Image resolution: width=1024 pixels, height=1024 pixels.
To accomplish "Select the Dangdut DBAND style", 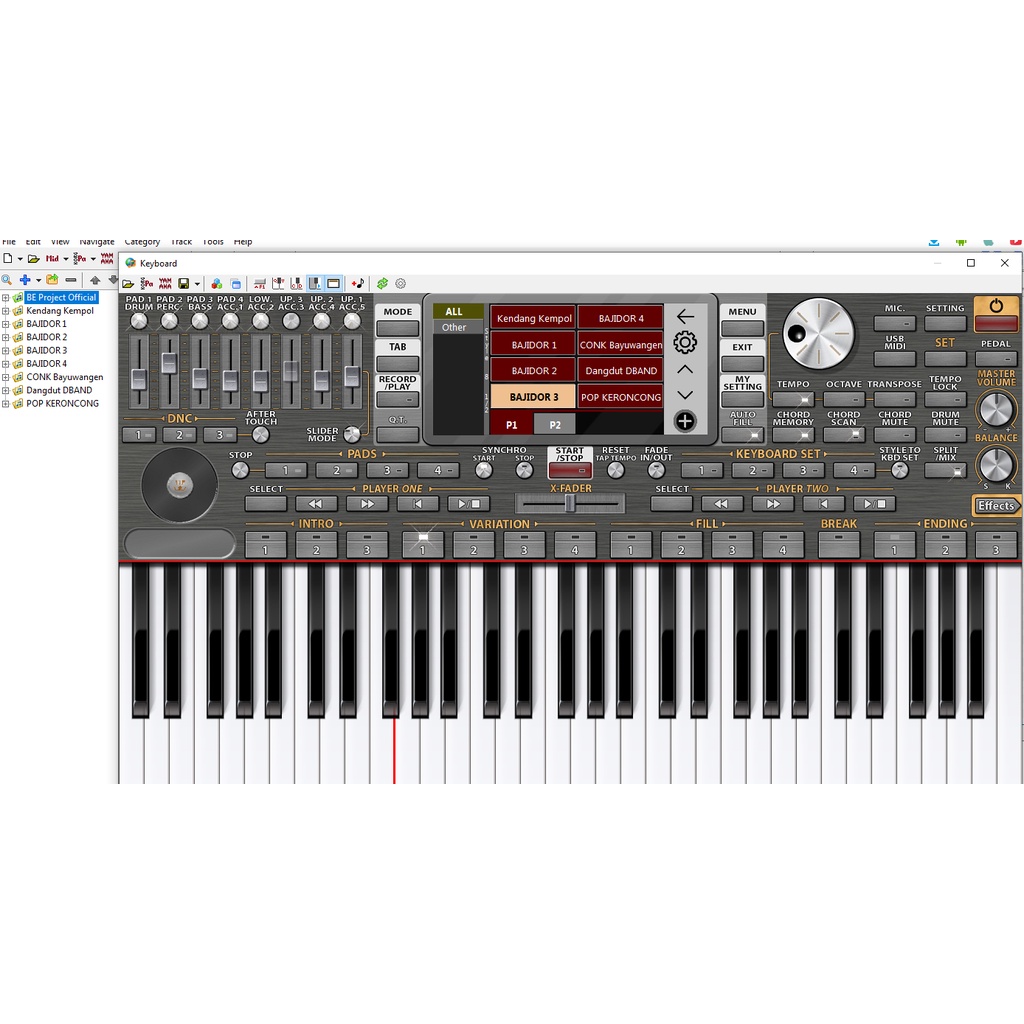I will [x=621, y=371].
